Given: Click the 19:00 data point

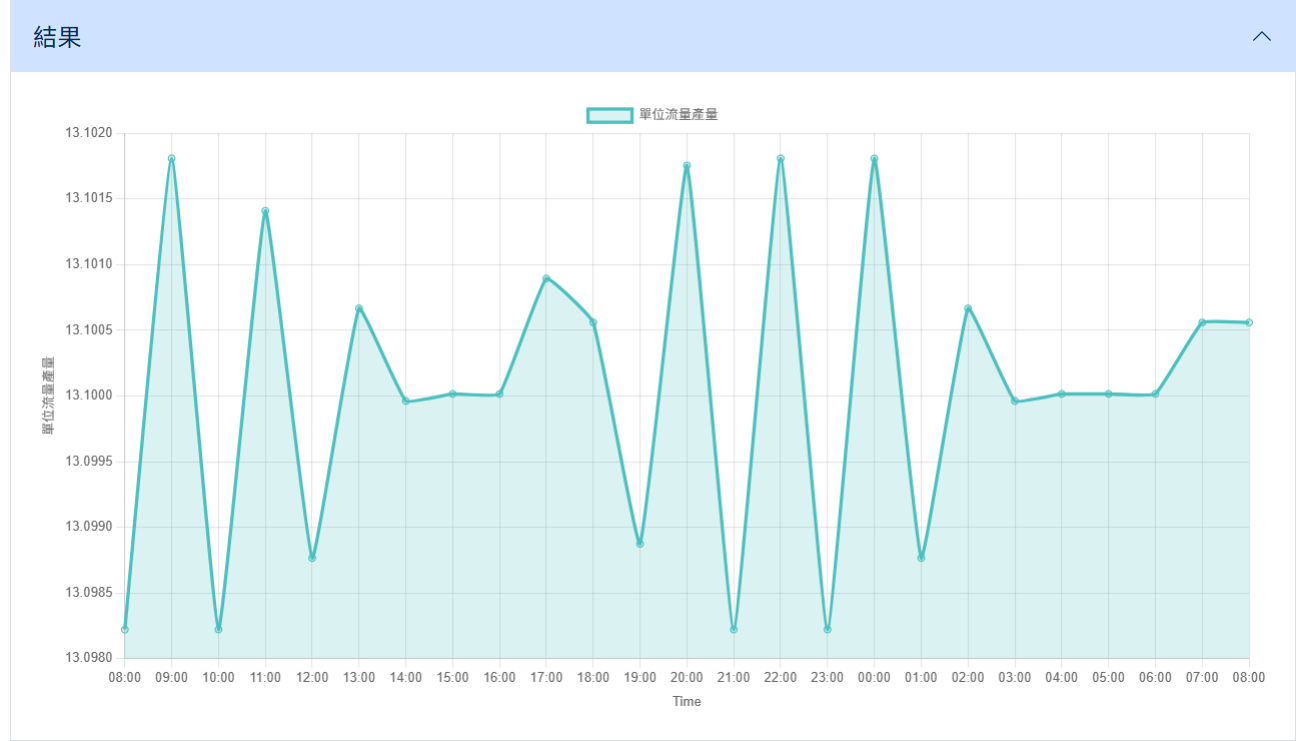Looking at the screenshot, I should [x=640, y=544].
